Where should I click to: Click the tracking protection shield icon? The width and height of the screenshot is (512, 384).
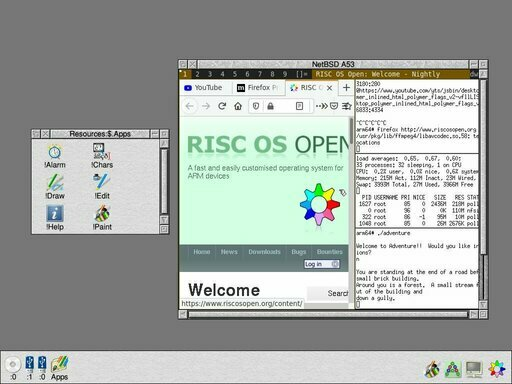(256, 106)
